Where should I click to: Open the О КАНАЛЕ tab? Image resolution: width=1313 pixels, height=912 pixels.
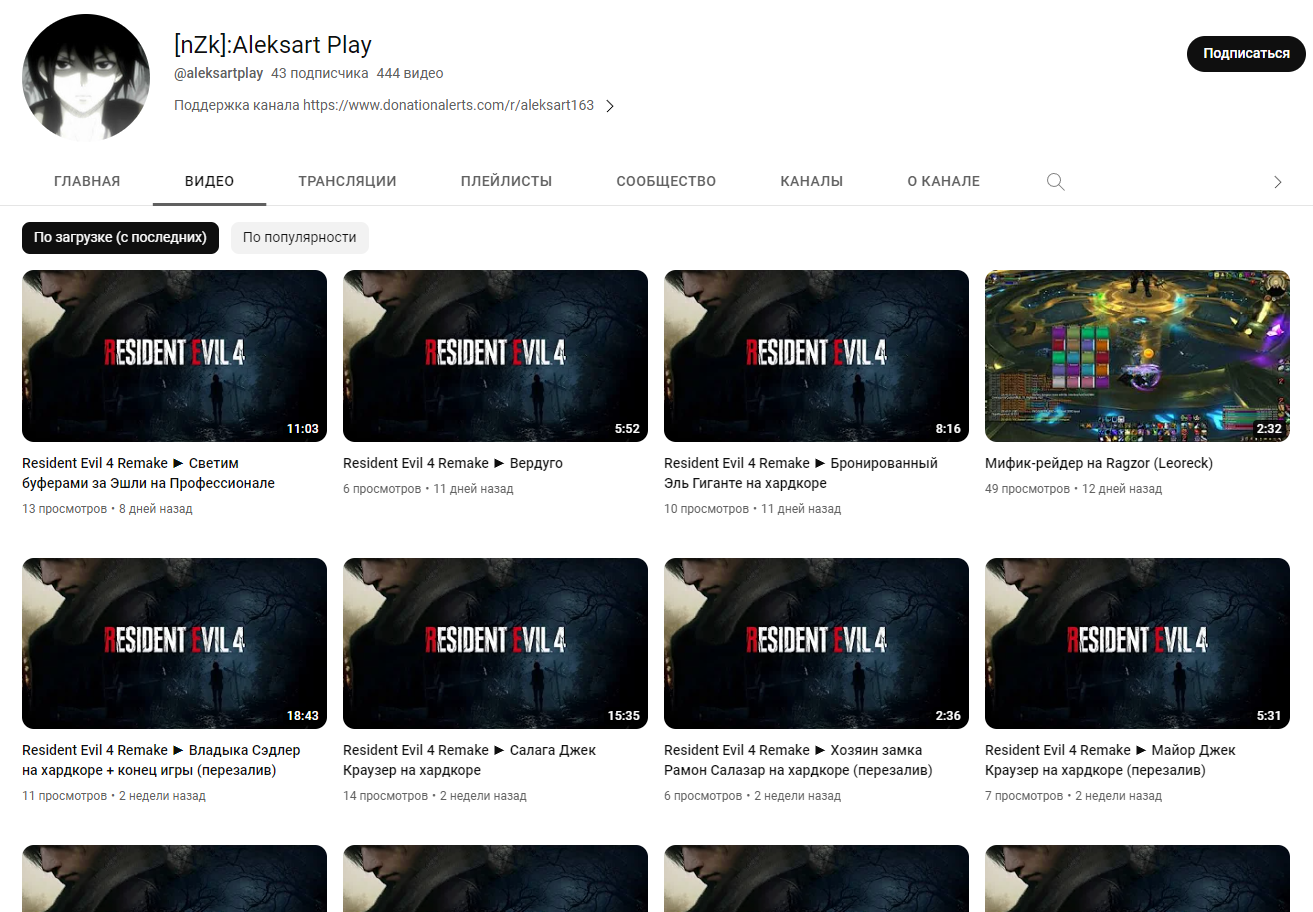pos(943,181)
